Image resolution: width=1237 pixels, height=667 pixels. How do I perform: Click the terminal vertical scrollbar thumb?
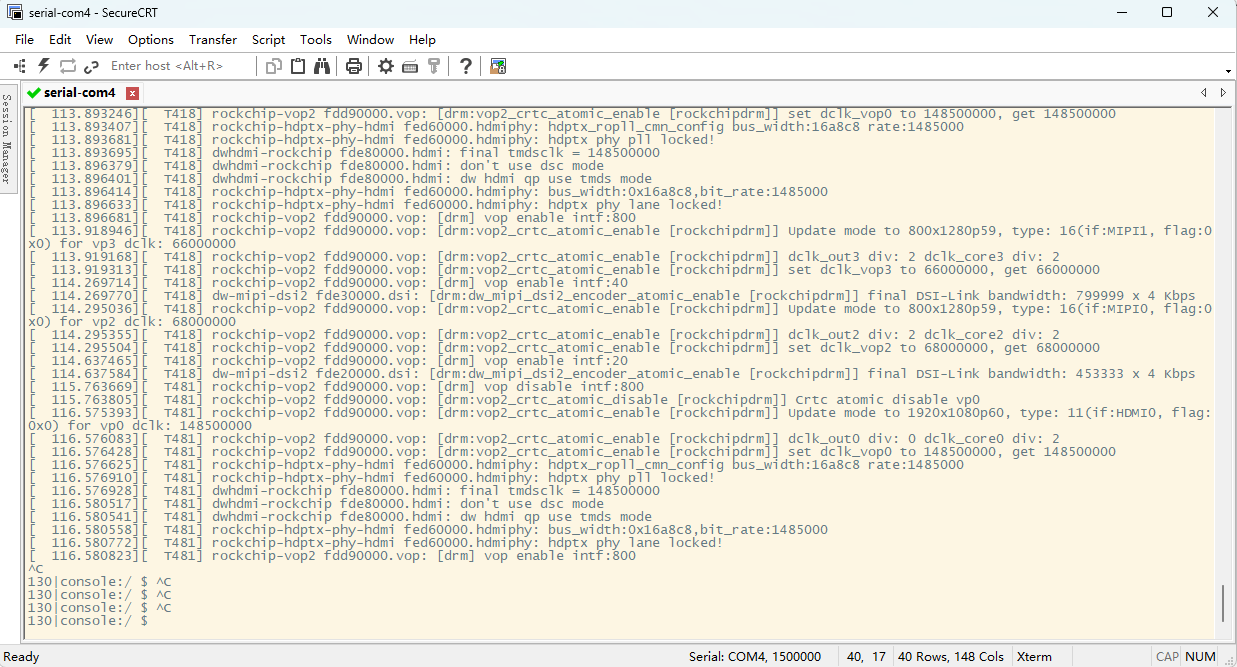(1223, 604)
